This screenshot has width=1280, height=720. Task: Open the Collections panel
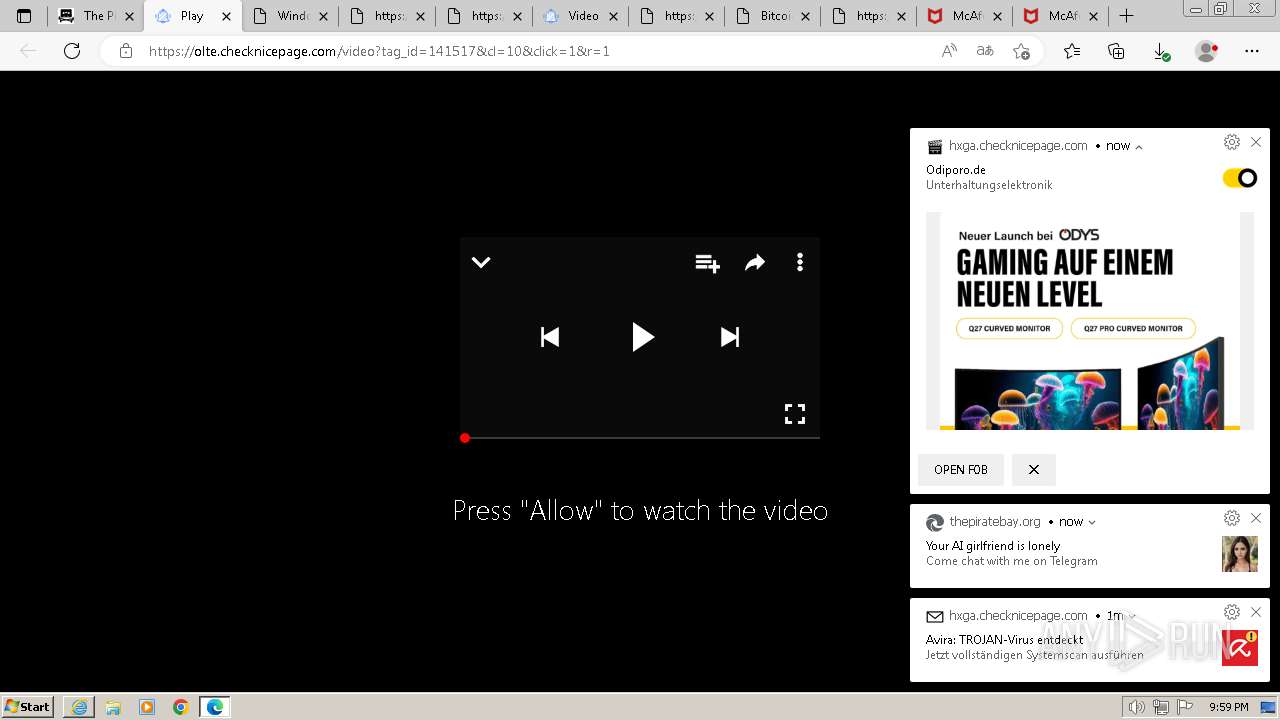point(1116,51)
